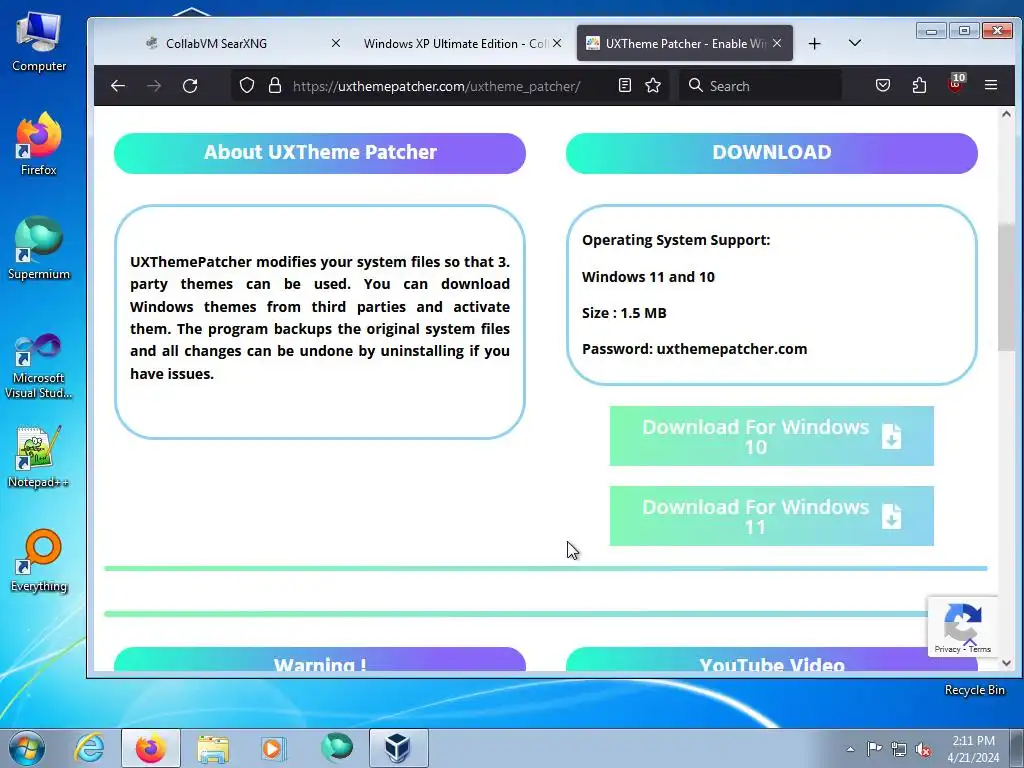Click the reCAPTCHA badge
Viewport: 1024px width, 768px height.
click(x=963, y=626)
